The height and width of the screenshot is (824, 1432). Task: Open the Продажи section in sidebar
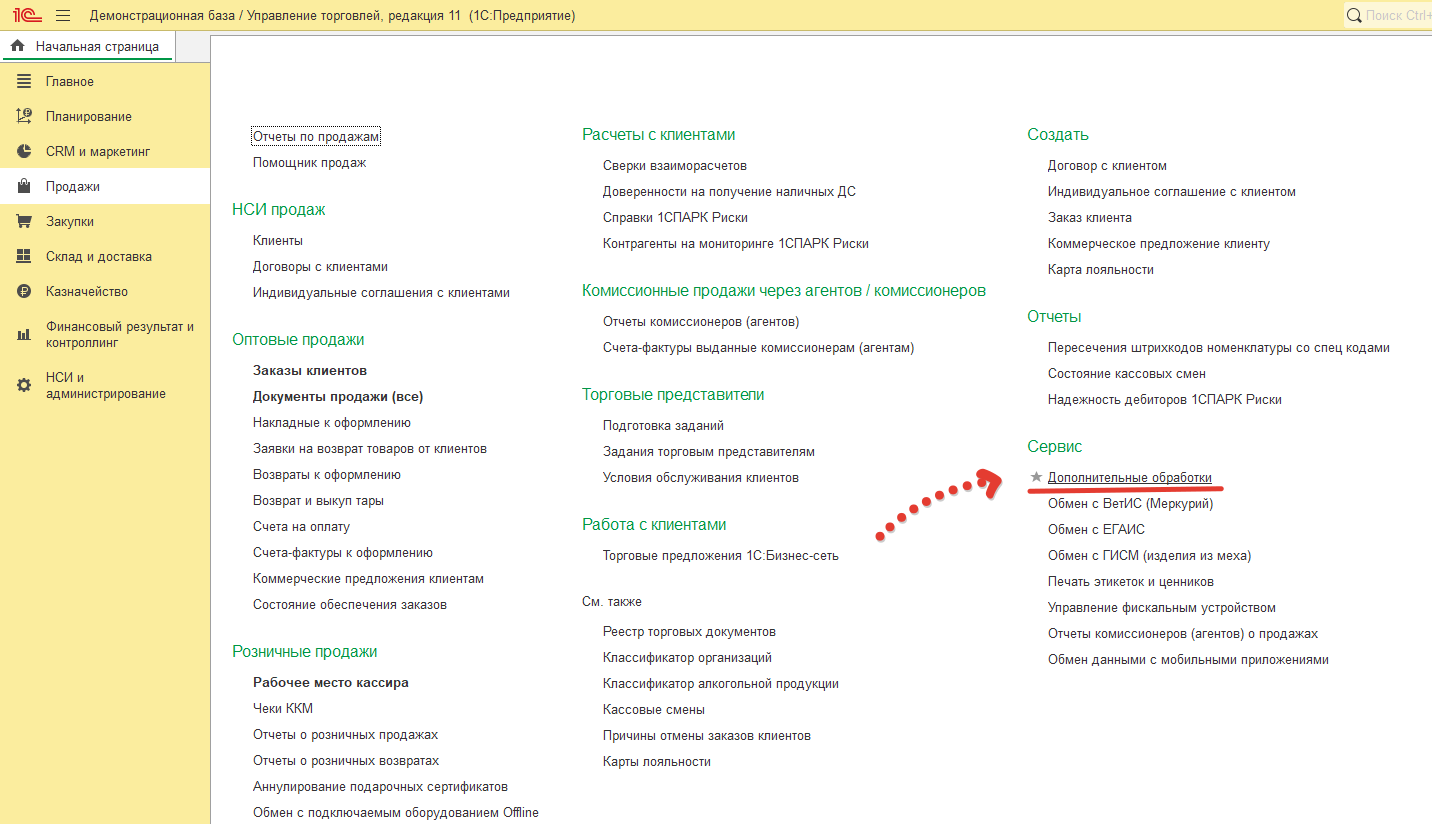pyautogui.click(x=72, y=187)
